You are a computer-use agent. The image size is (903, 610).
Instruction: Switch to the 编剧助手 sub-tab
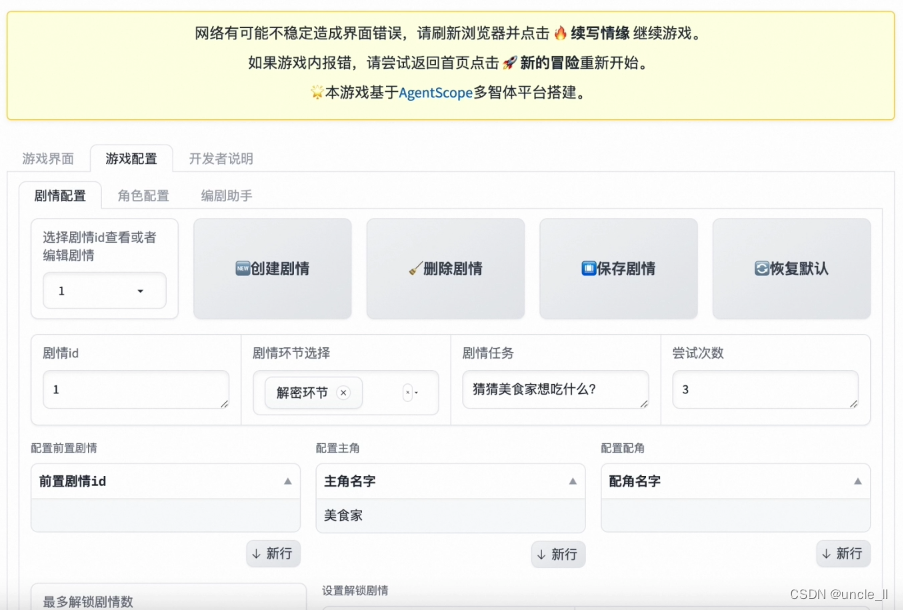click(226, 196)
